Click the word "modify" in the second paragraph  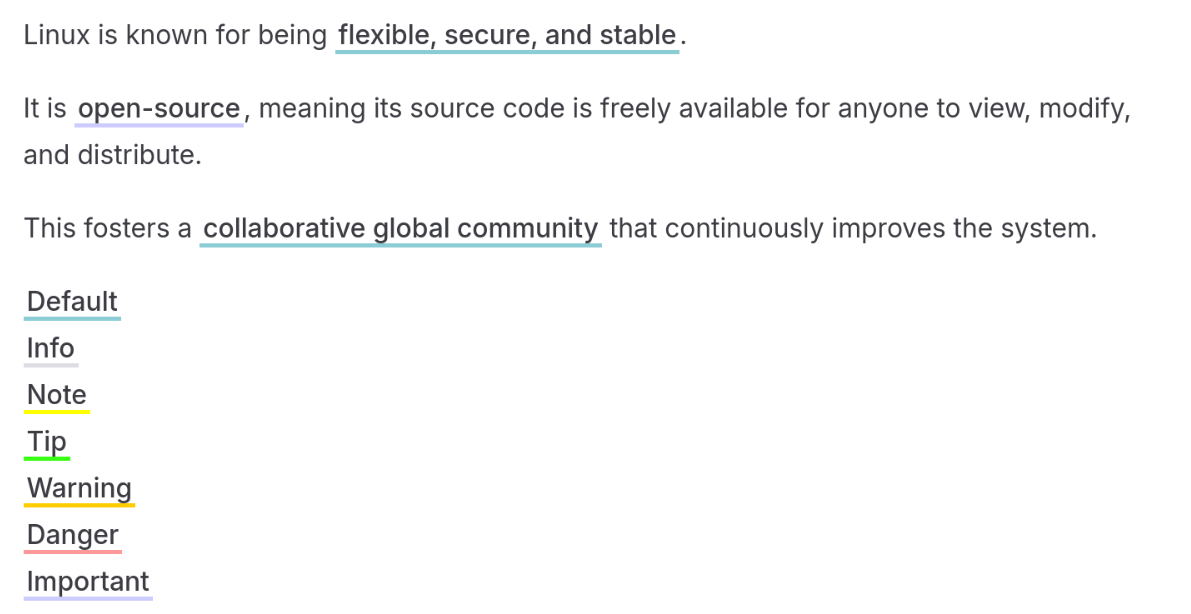coord(1083,109)
